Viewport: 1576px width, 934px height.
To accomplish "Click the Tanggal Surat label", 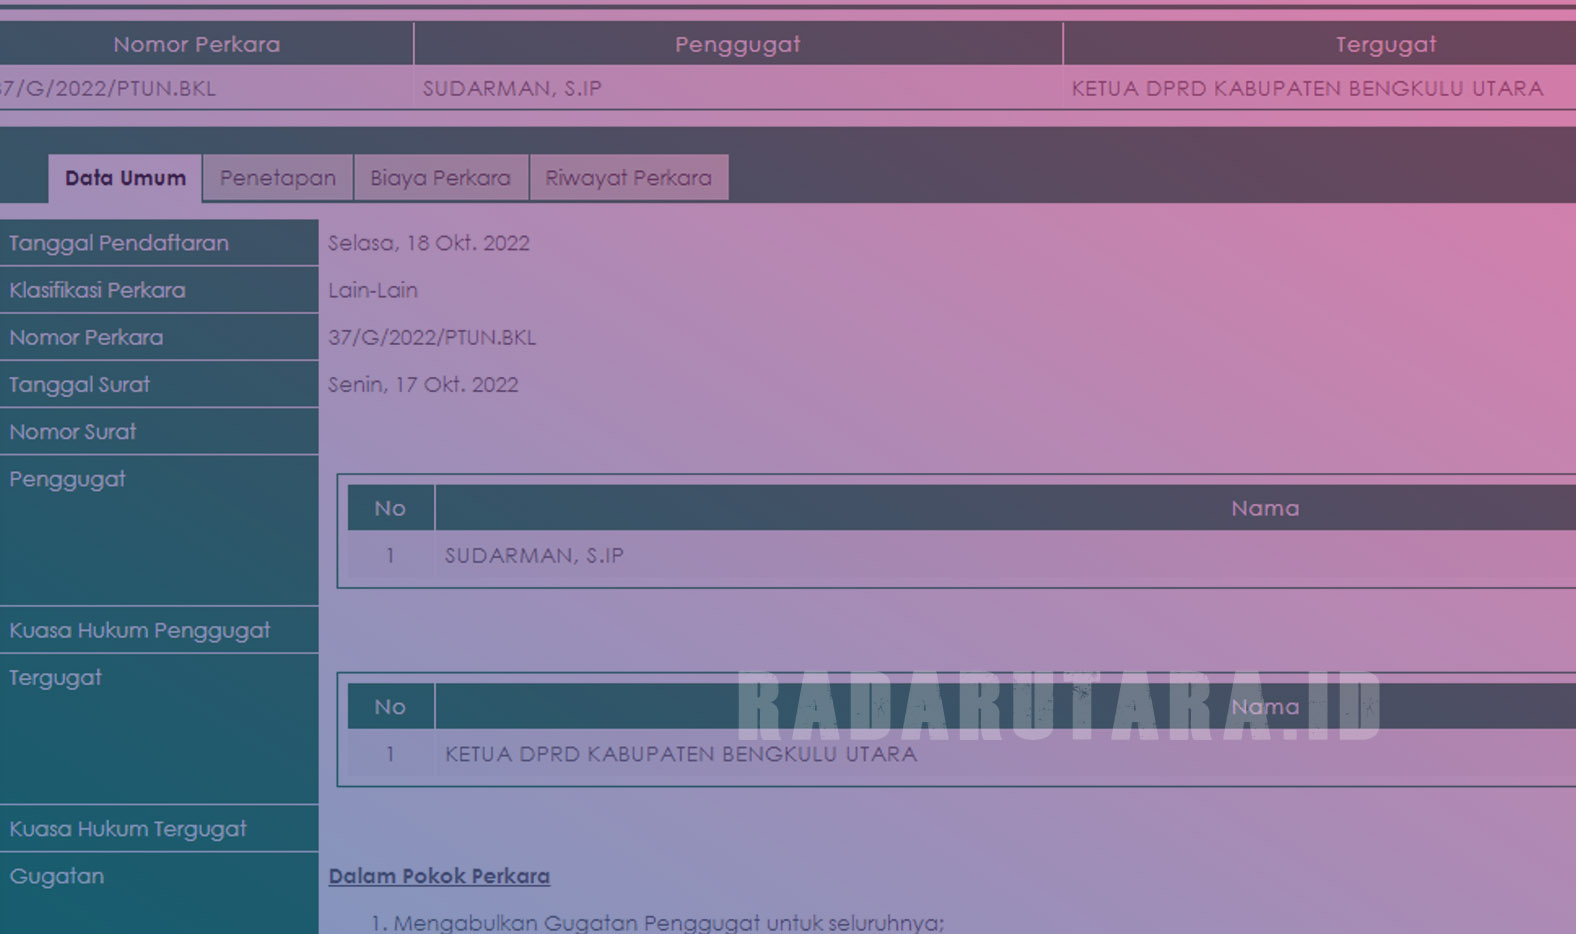I will pos(79,384).
